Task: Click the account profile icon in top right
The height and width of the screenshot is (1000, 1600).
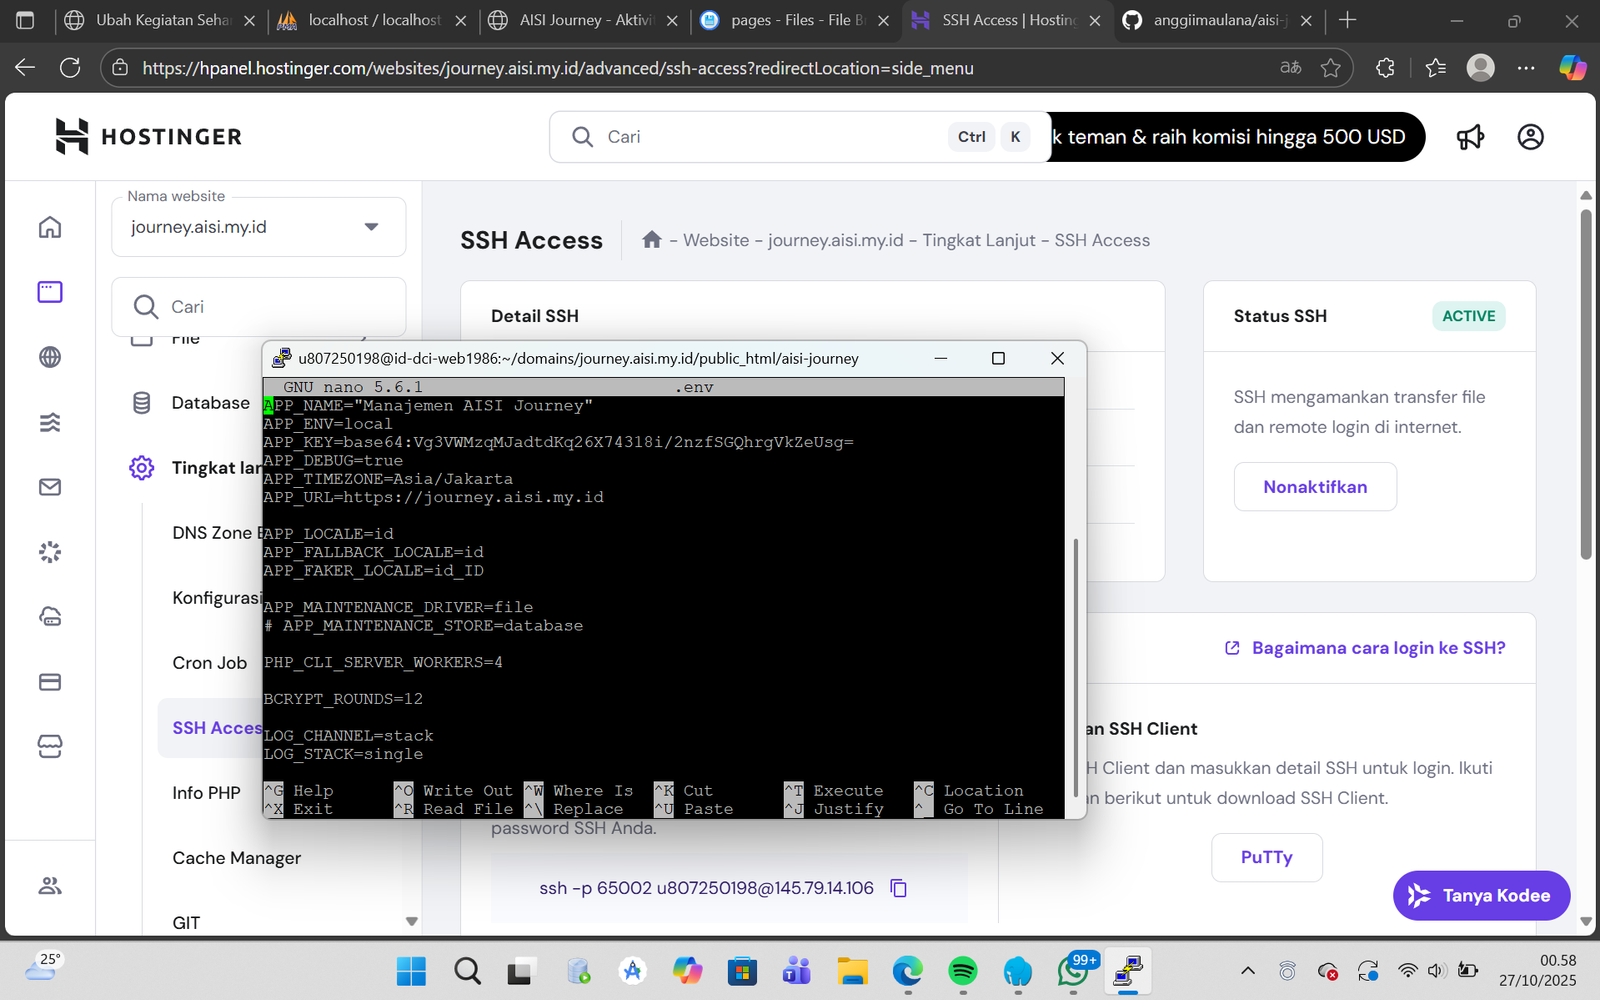Action: coord(1530,137)
